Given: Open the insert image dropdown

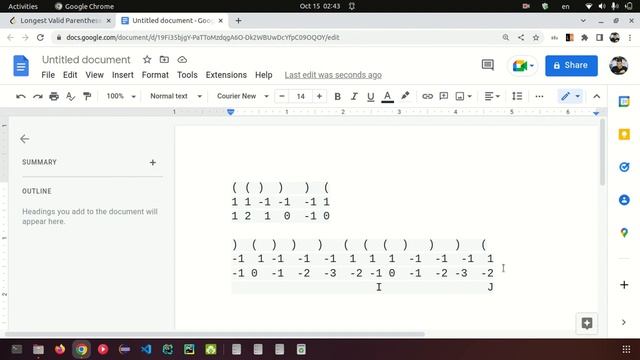Looking at the screenshot, I should tap(463, 96).
